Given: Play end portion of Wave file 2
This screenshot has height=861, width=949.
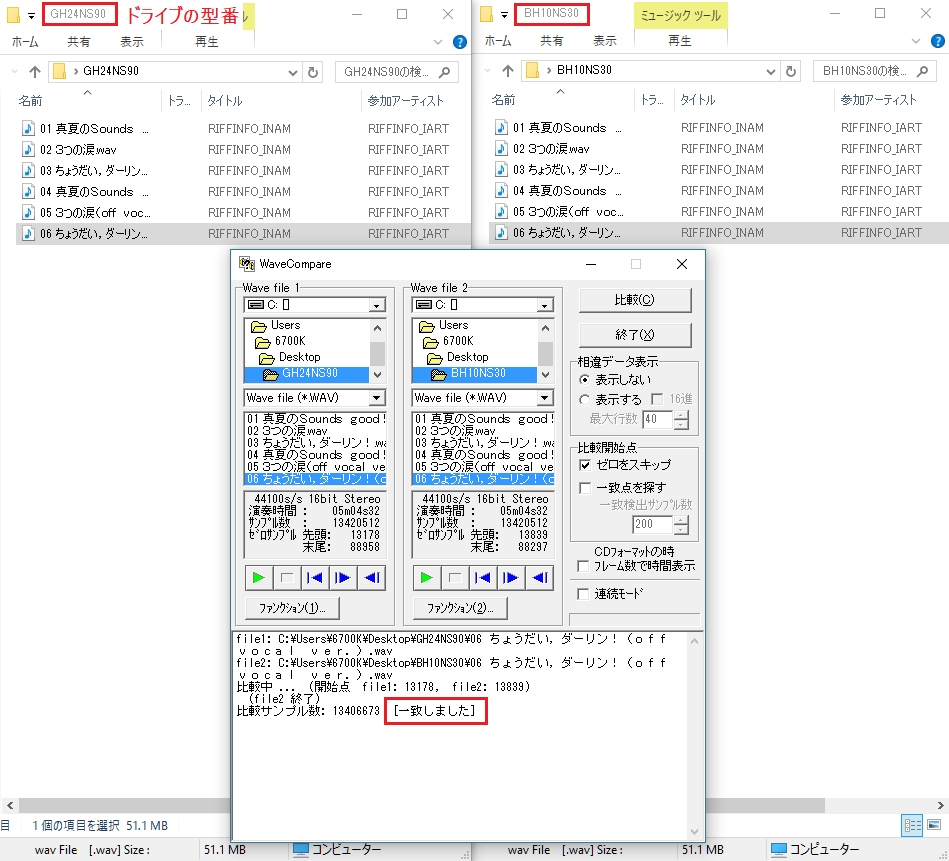Looking at the screenshot, I should (x=539, y=578).
